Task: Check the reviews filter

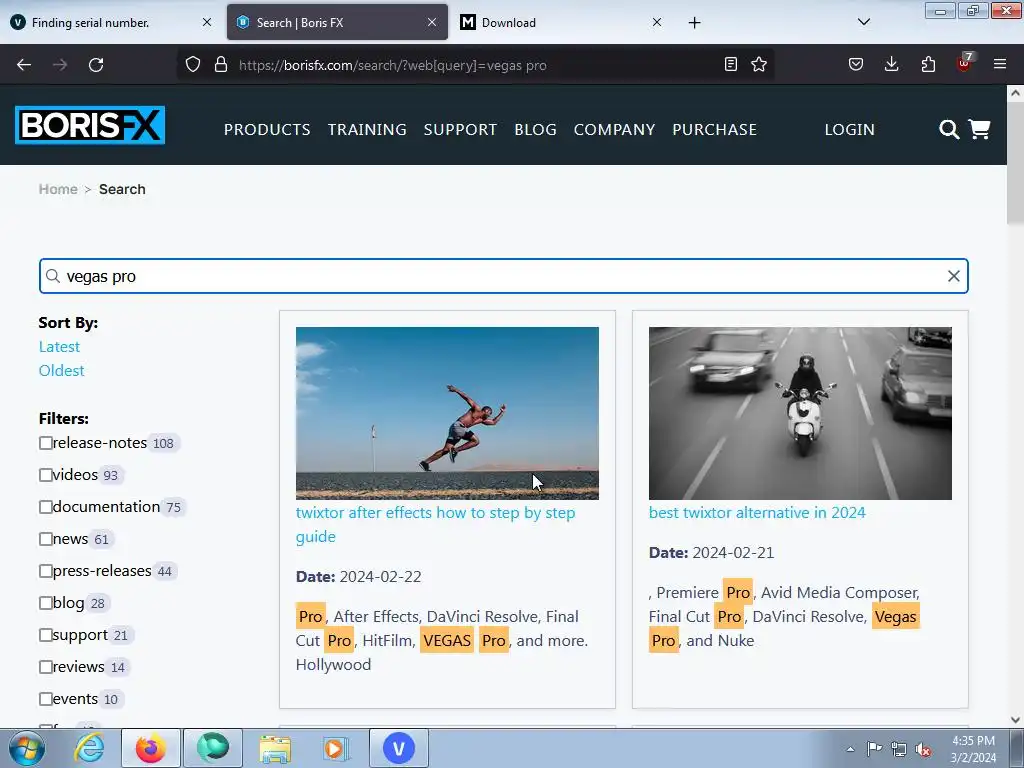Action: pos(46,667)
